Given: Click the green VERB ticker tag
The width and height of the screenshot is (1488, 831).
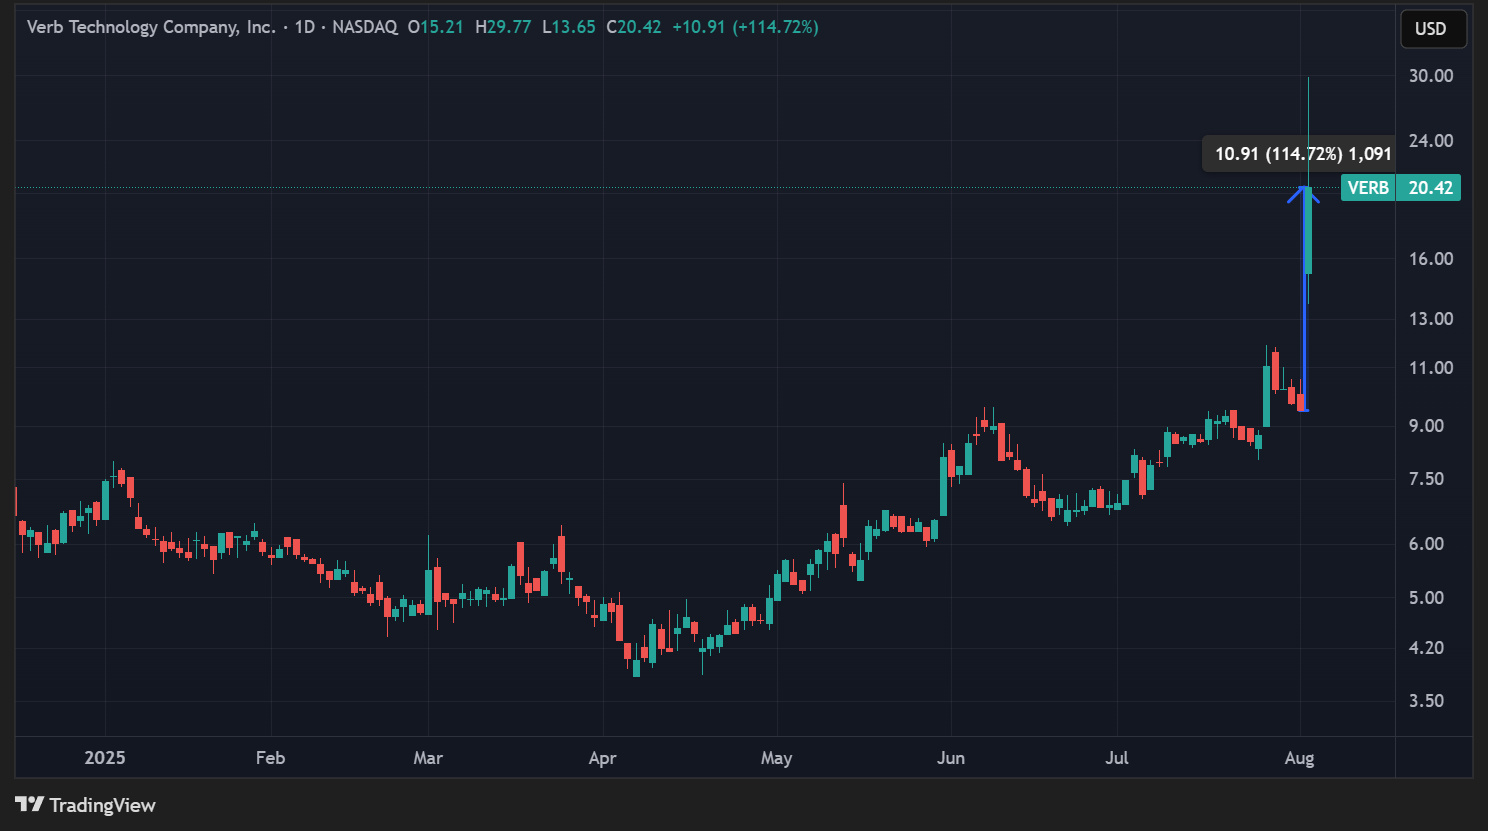Looking at the screenshot, I should coord(1368,188).
